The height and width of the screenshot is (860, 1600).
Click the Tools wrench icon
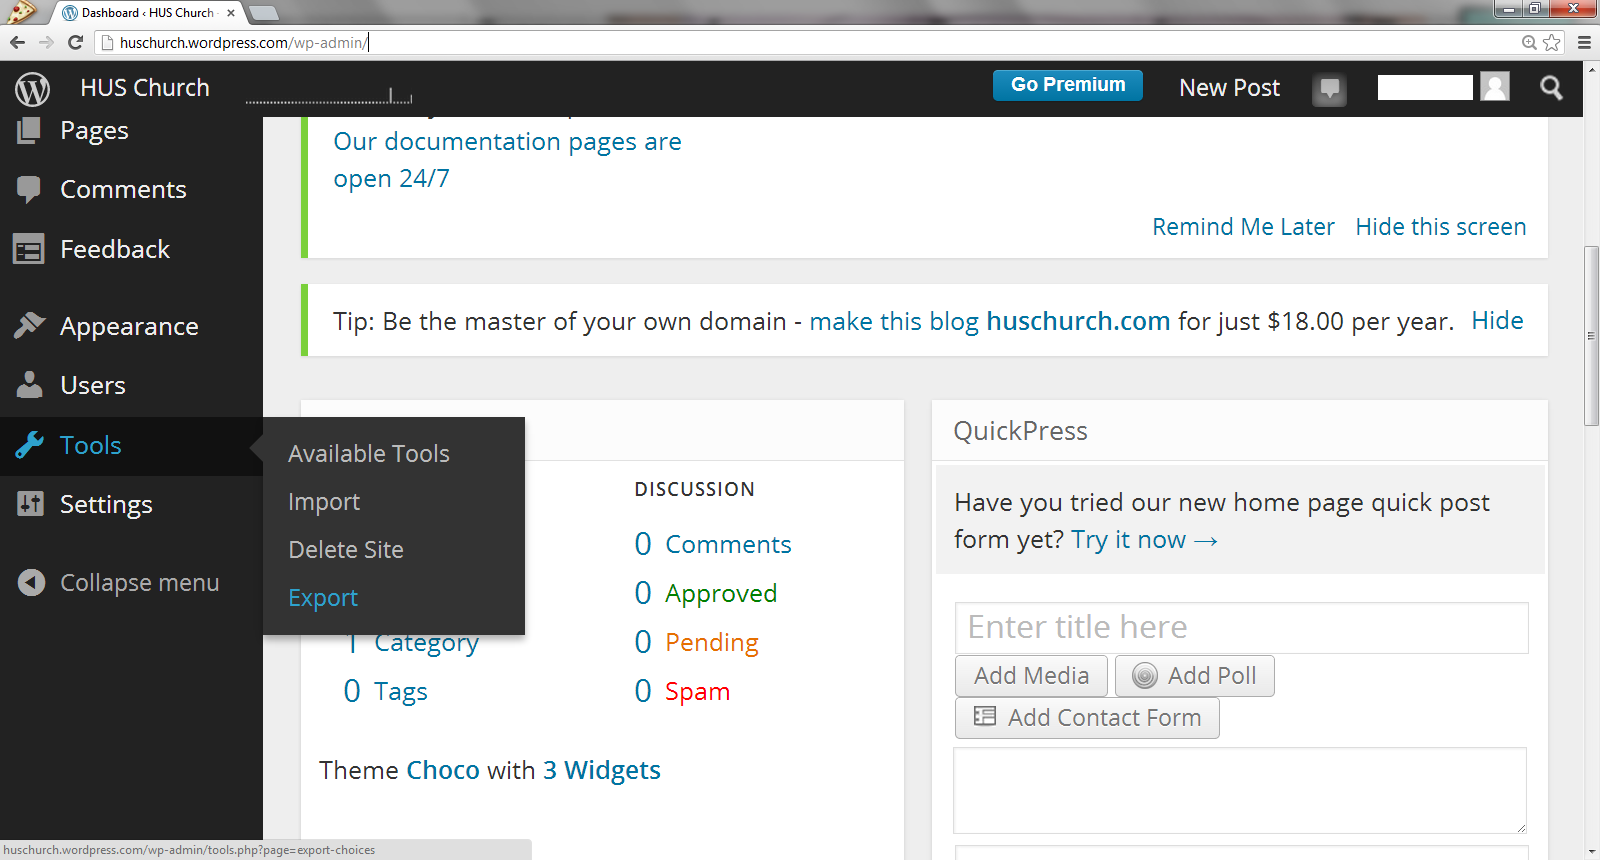point(30,444)
